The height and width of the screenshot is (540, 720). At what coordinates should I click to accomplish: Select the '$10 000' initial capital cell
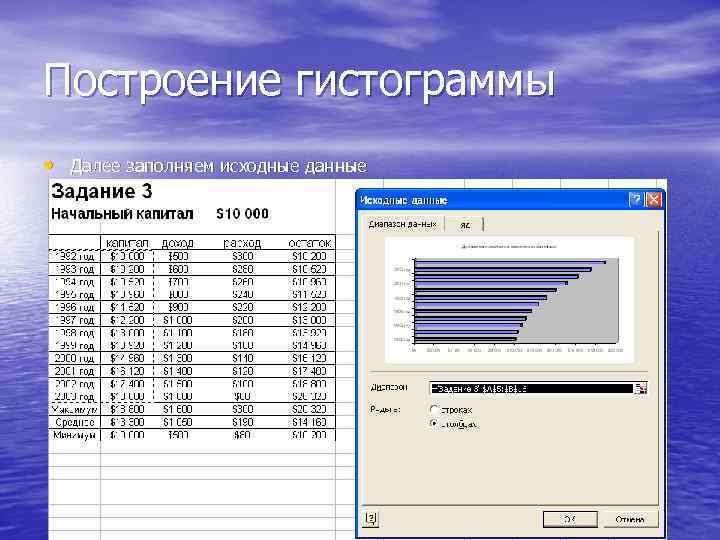(242, 214)
